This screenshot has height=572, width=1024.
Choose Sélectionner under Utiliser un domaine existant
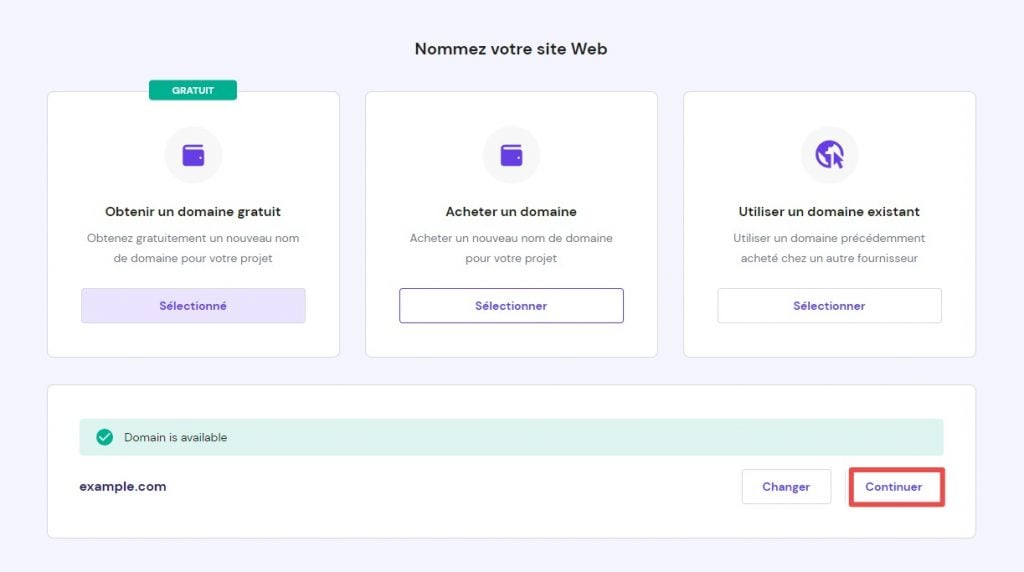click(829, 306)
